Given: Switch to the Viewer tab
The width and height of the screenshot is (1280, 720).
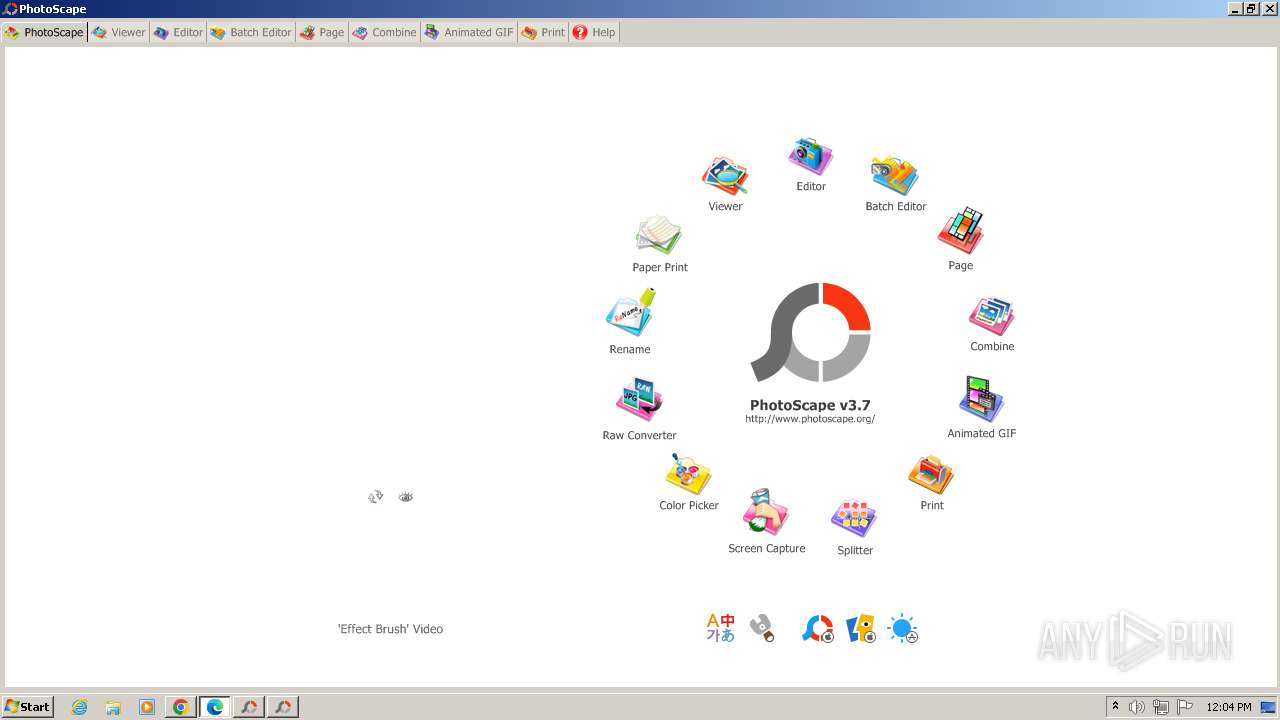Looking at the screenshot, I should click(118, 32).
